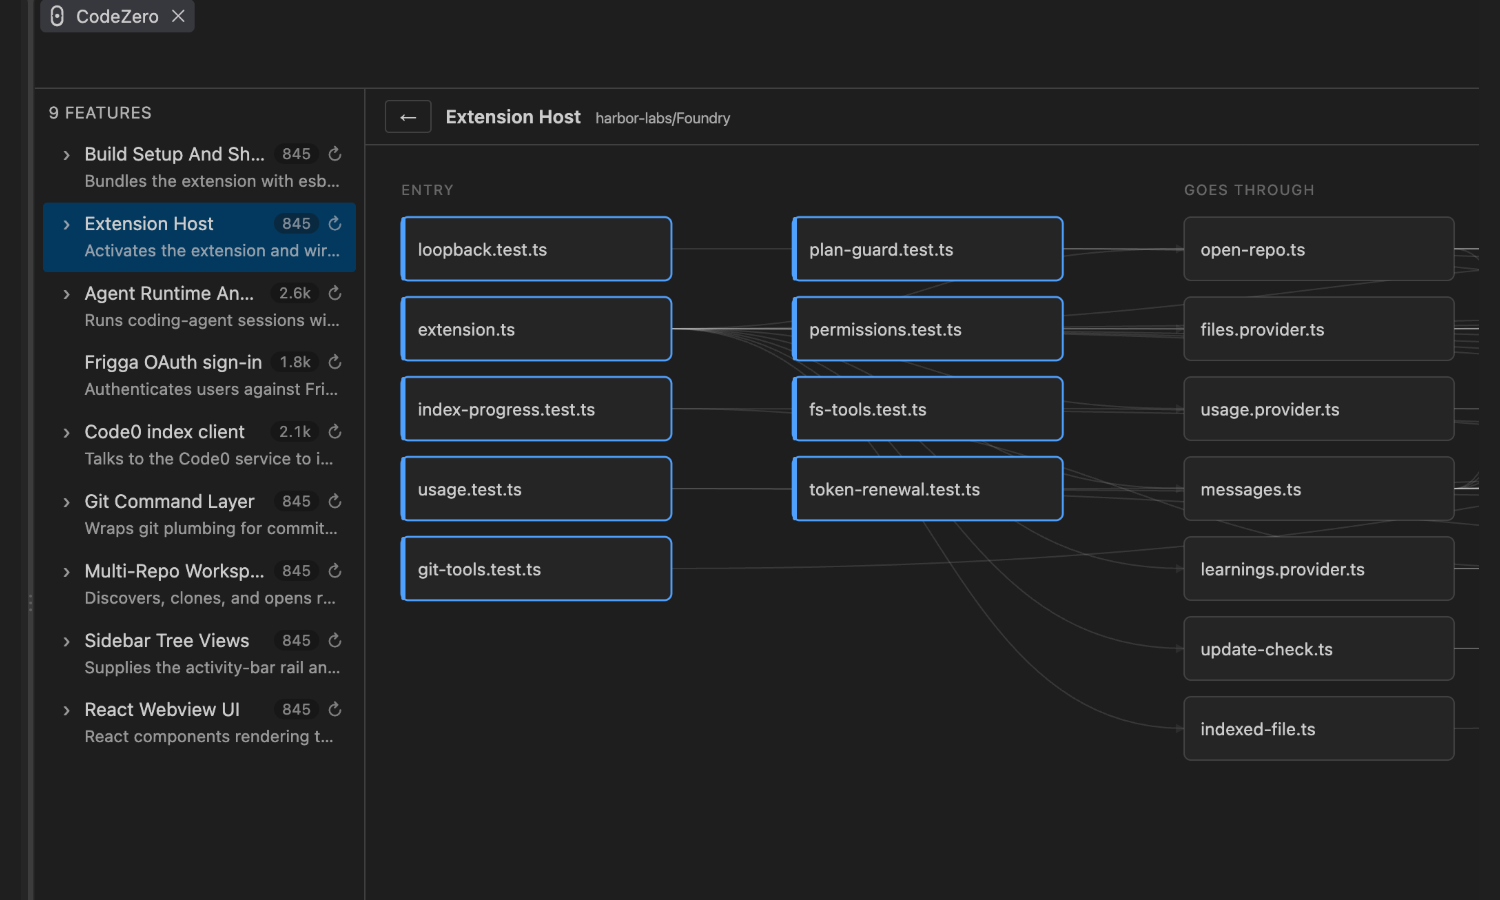
Task: Select Code0 index client feature
Action: (199, 445)
